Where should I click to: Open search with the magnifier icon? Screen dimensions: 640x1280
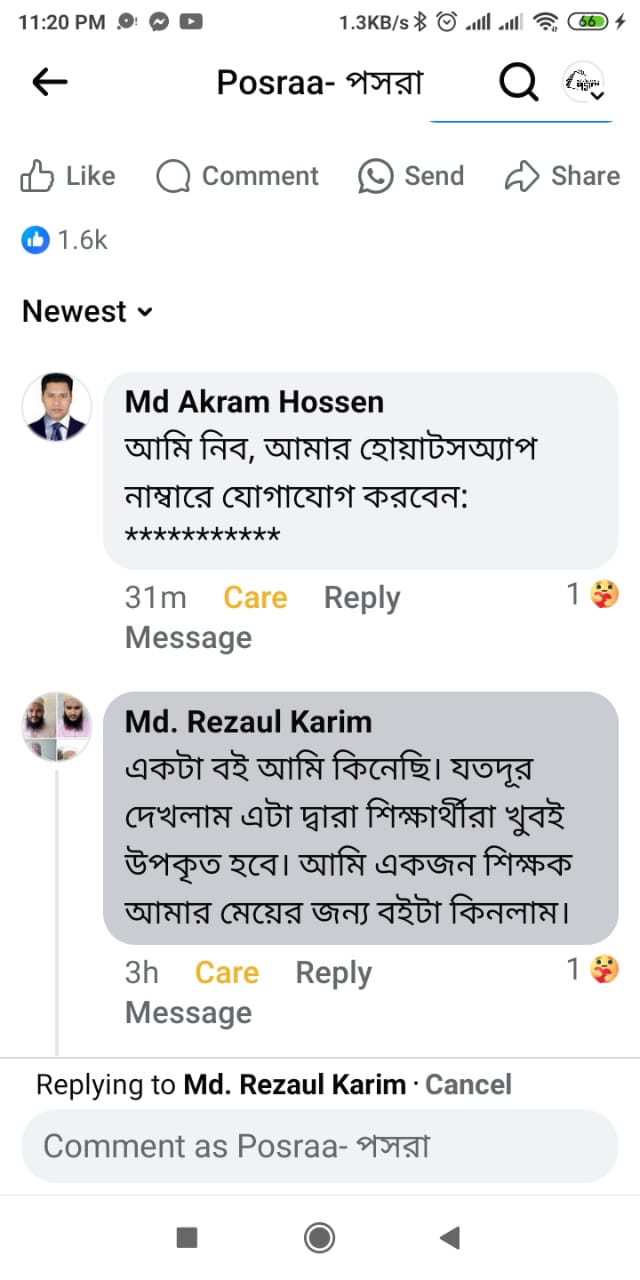[x=518, y=83]
